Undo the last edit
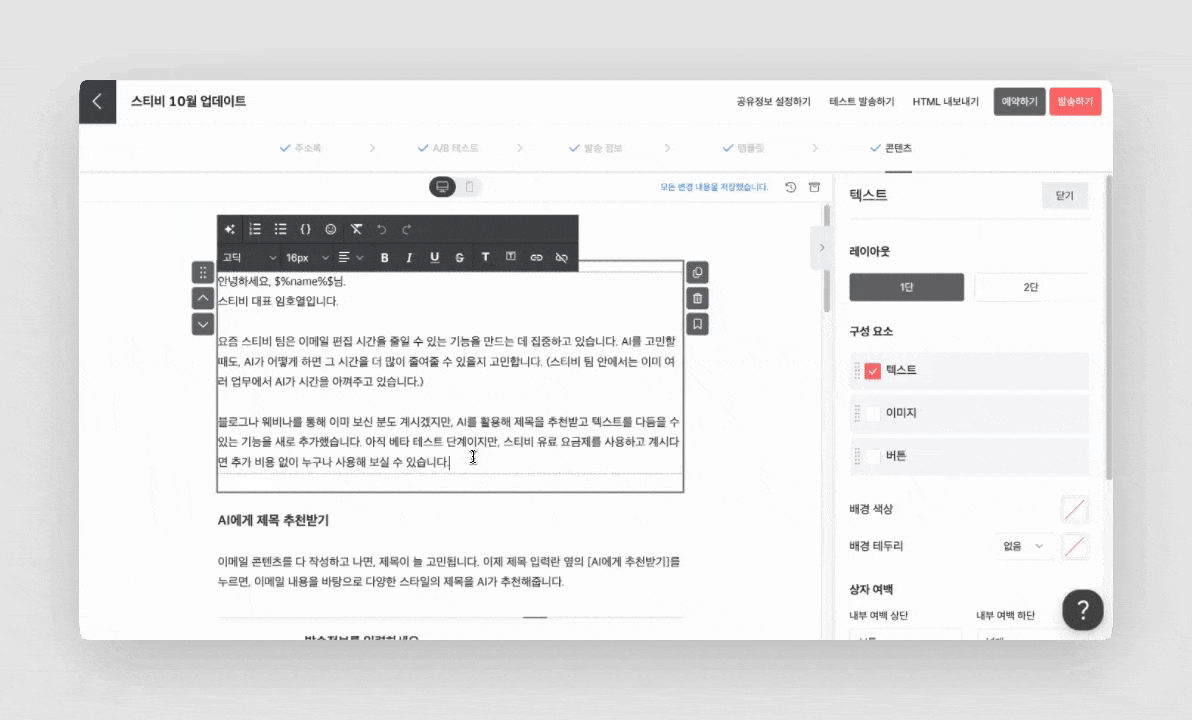 tap(382, 229)
